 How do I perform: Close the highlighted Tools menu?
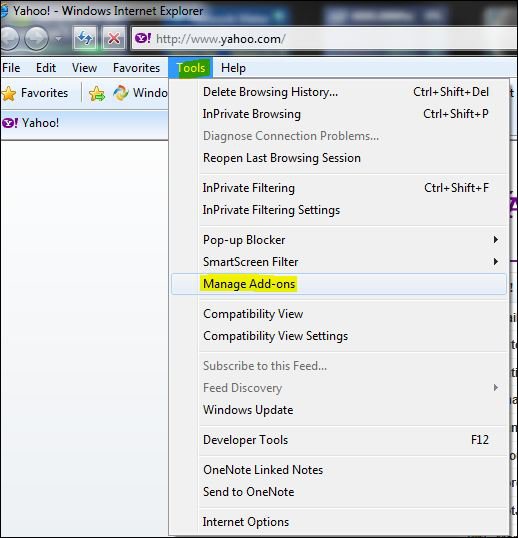(191, 68)
